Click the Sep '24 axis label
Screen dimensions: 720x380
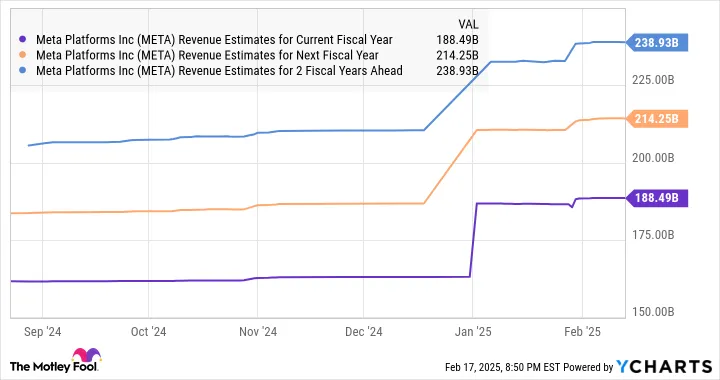pos(42,332)
